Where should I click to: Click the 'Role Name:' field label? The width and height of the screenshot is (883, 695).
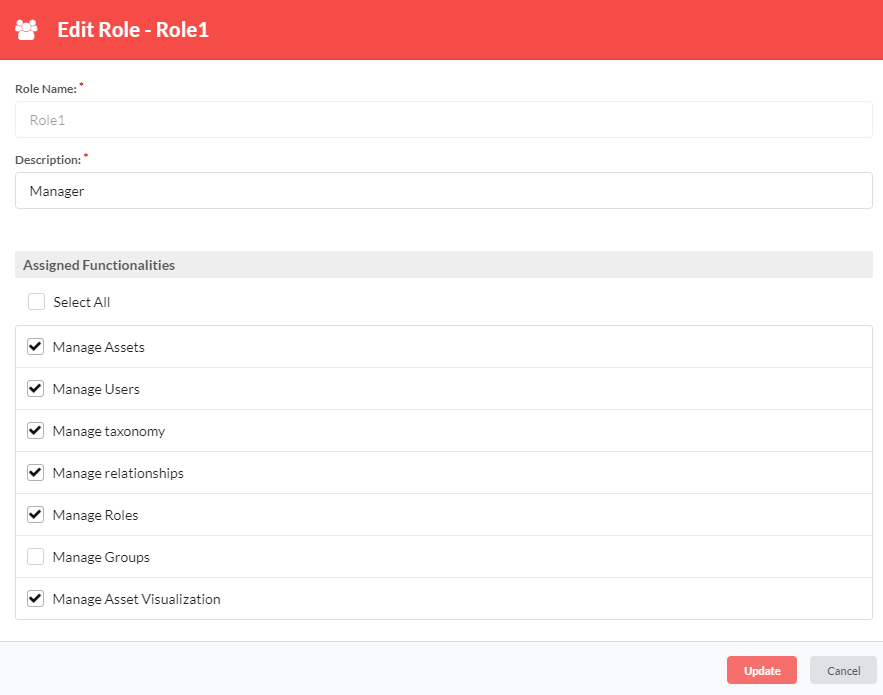pyautogui.click(x=46, y=89)
